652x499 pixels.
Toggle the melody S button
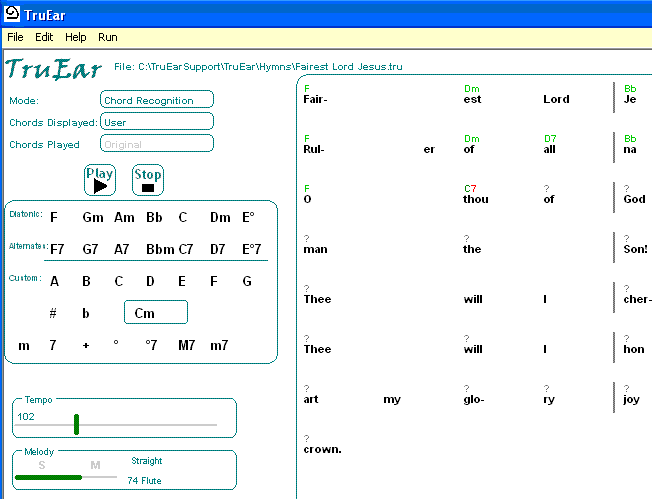pyautogui.click(x=42, y=465)
